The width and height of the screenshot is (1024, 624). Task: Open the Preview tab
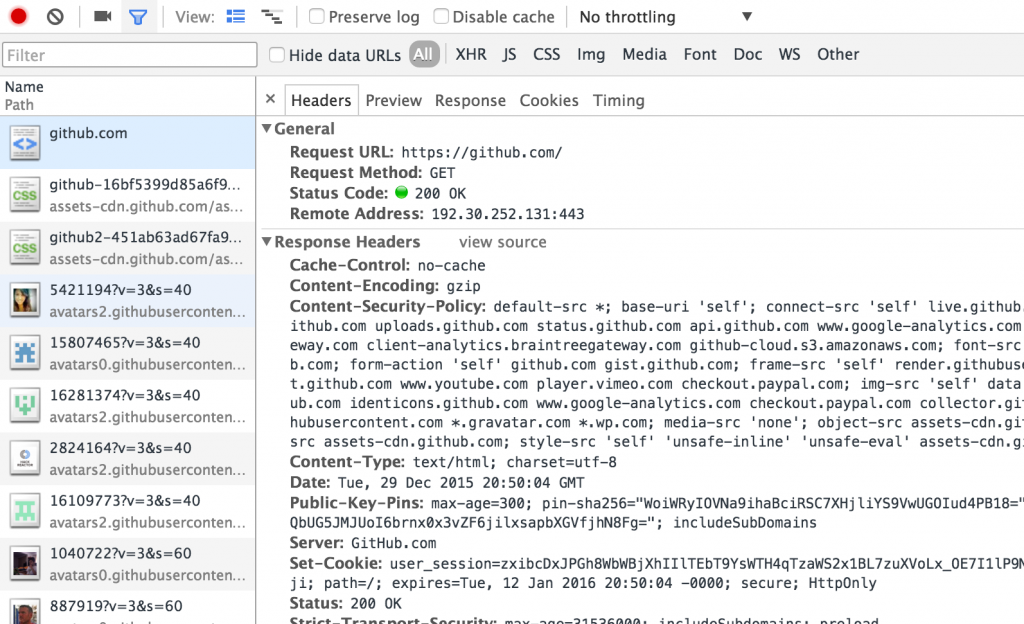coord(394,100)
